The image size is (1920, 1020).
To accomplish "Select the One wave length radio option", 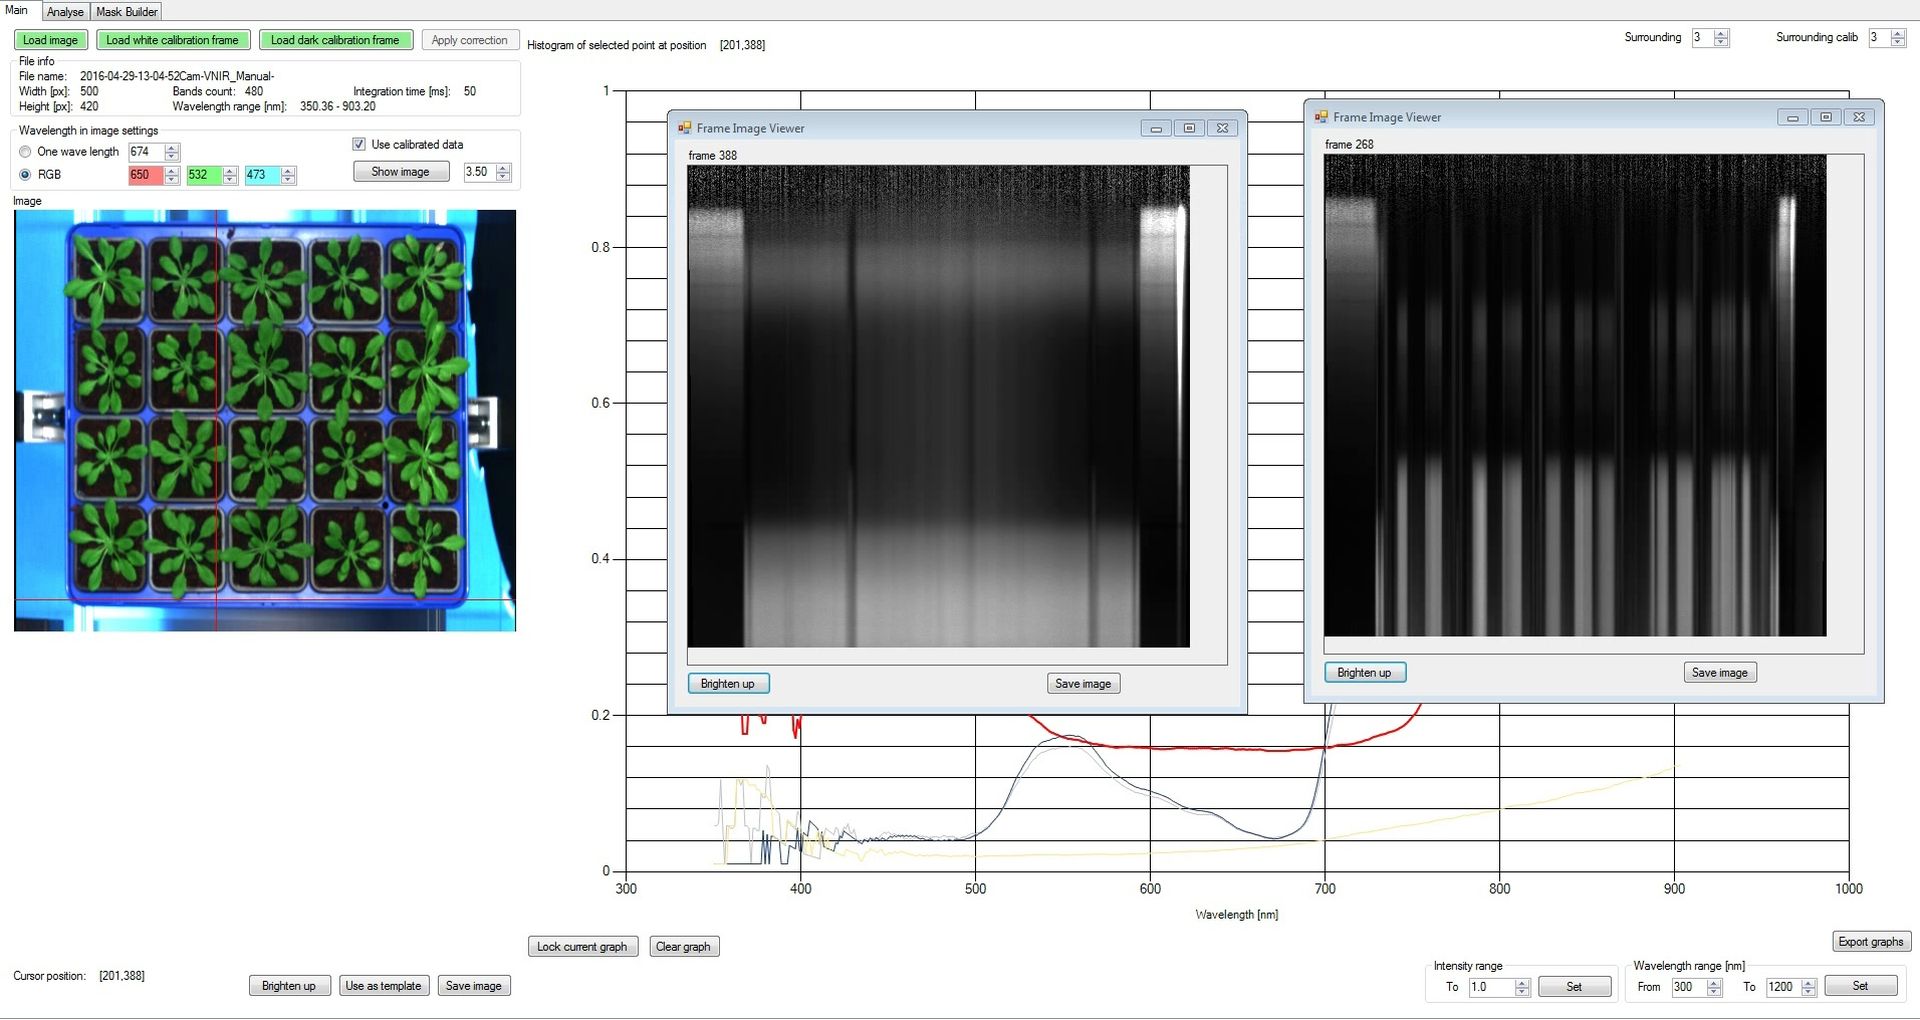I will coord(25,152).
